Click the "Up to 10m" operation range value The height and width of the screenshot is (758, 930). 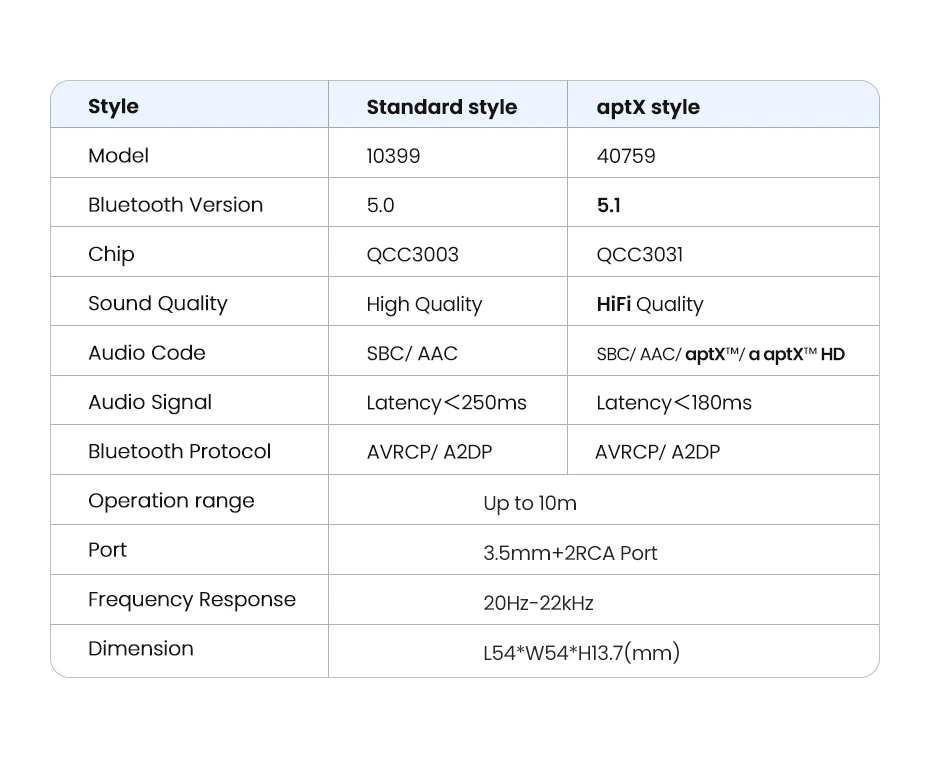coord(530,503)
